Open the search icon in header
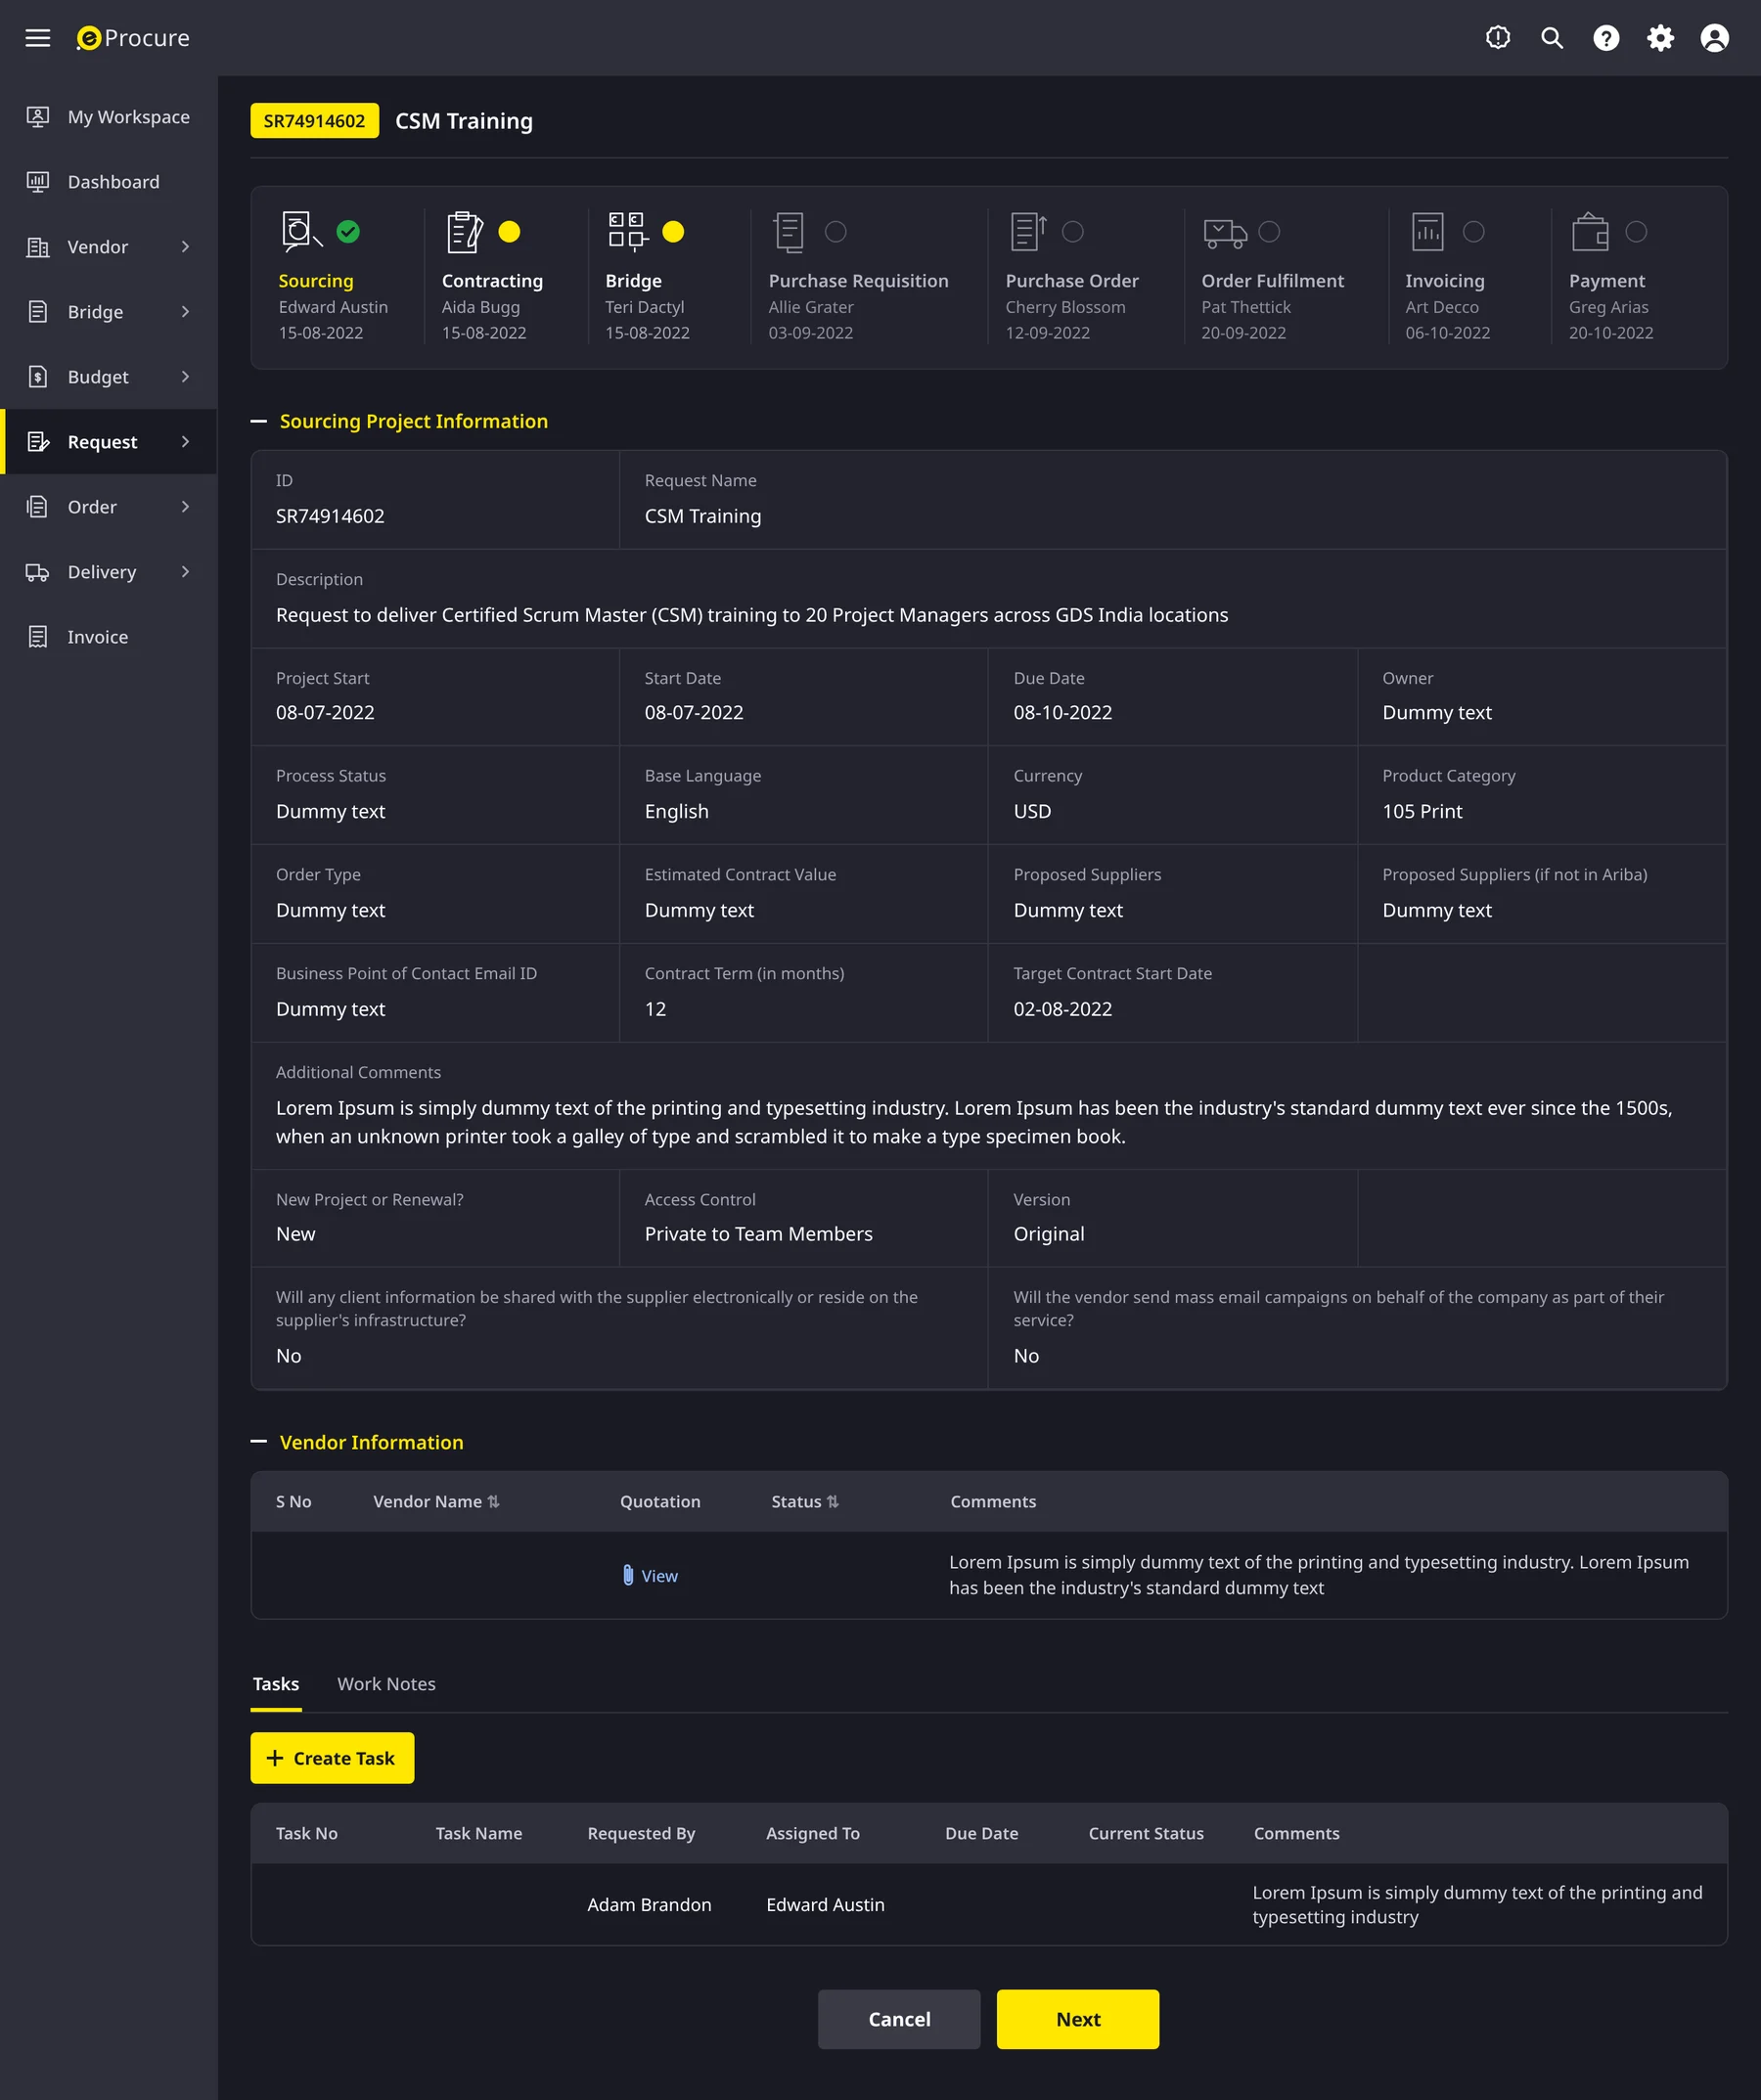 click(x=1551, y=38)
